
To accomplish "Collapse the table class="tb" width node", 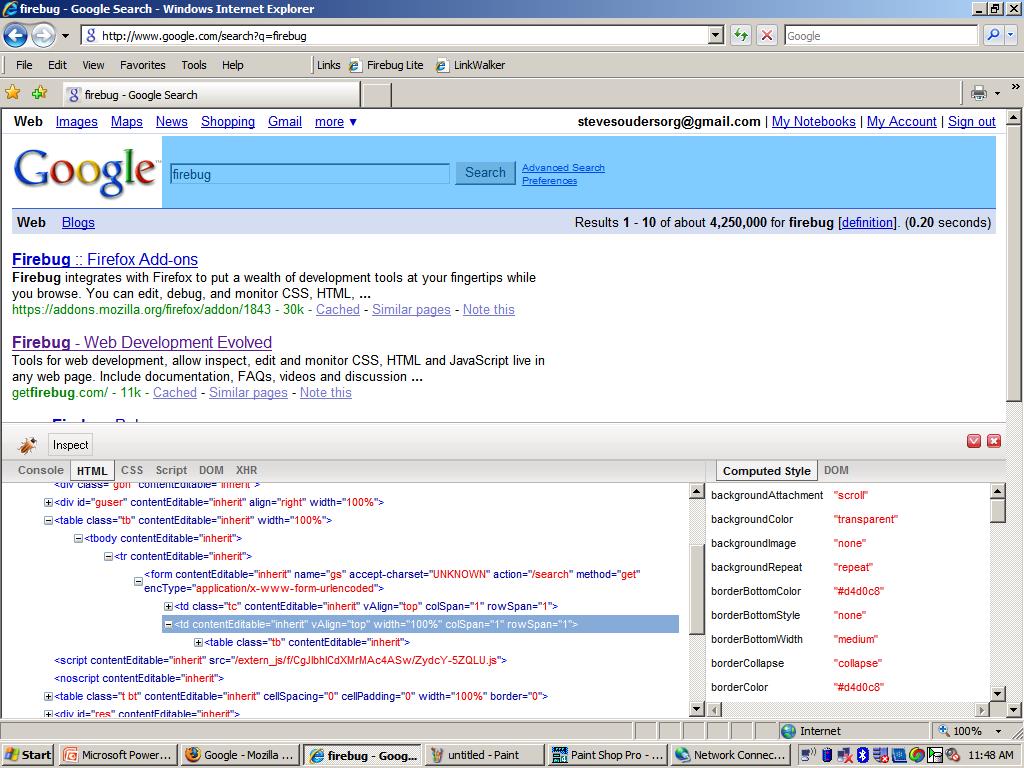I will click(48, 521).
